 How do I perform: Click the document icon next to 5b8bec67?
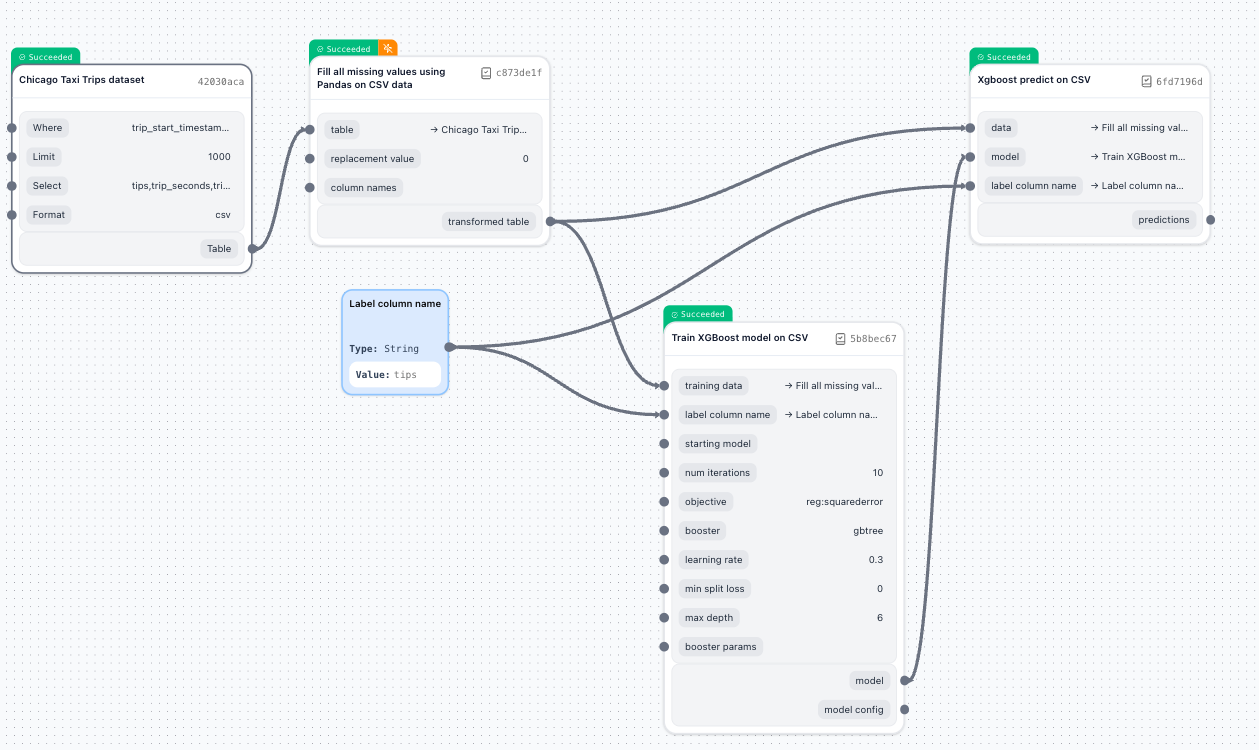[x=839, y=338]
